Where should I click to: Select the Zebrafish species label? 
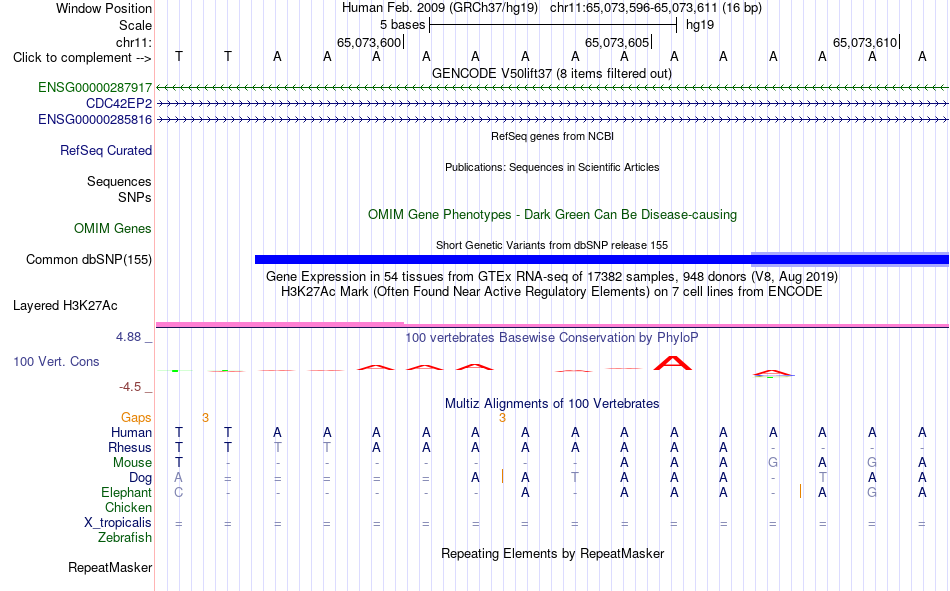[x=125, y=538]
